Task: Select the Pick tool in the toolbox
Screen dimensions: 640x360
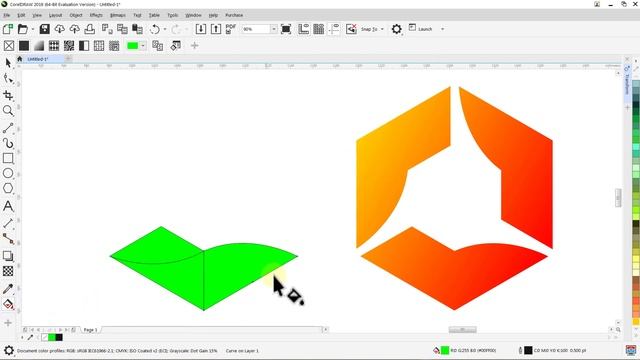Action: 8,63
